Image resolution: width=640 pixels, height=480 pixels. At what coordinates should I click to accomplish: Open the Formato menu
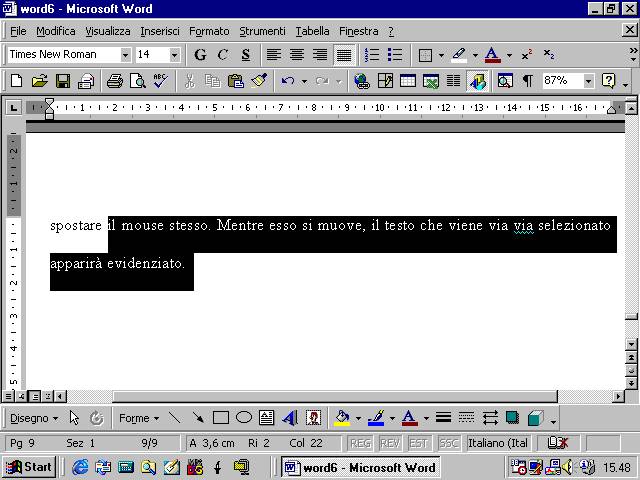[209, 31]
